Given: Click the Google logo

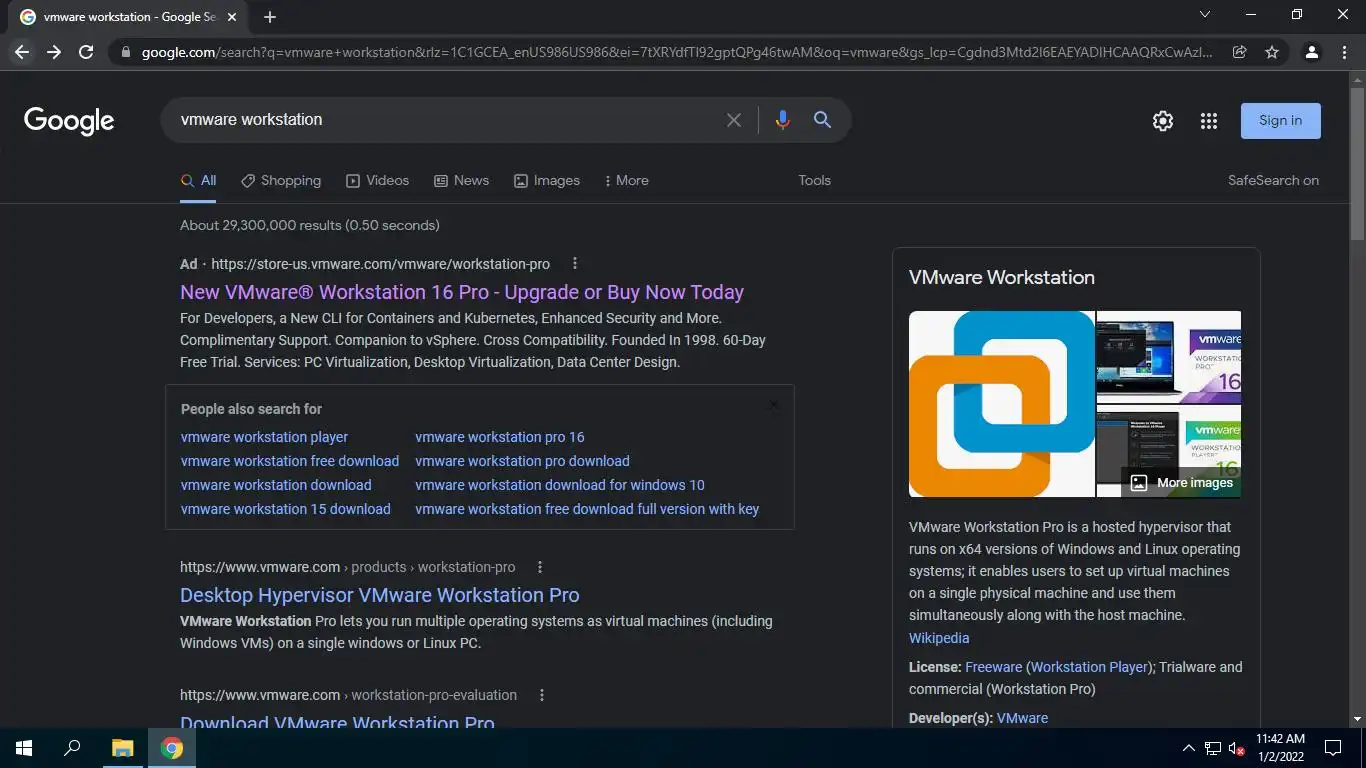Looking at the screenshot, I should (69, 121).
